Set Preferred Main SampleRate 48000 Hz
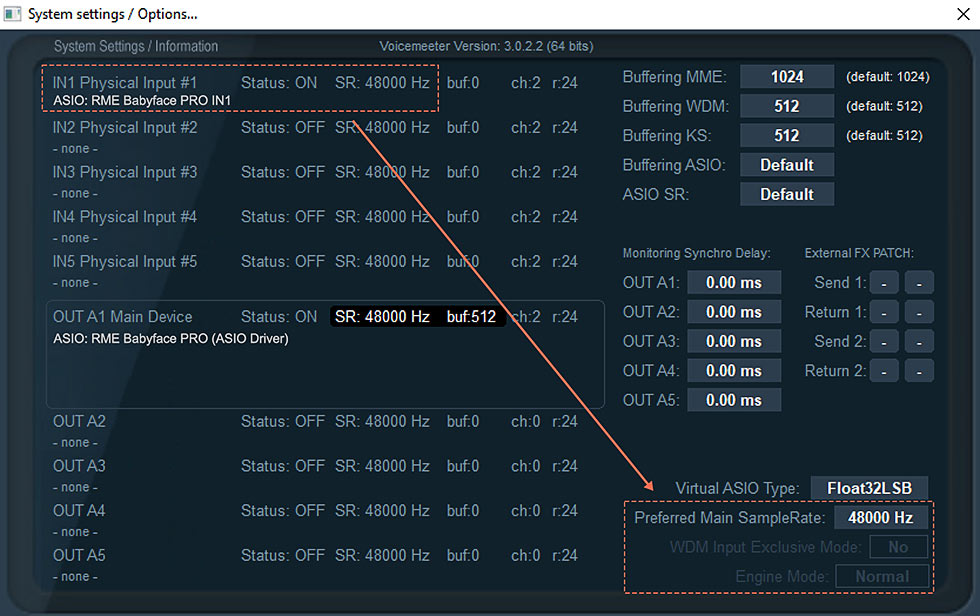 coord(880,517)
